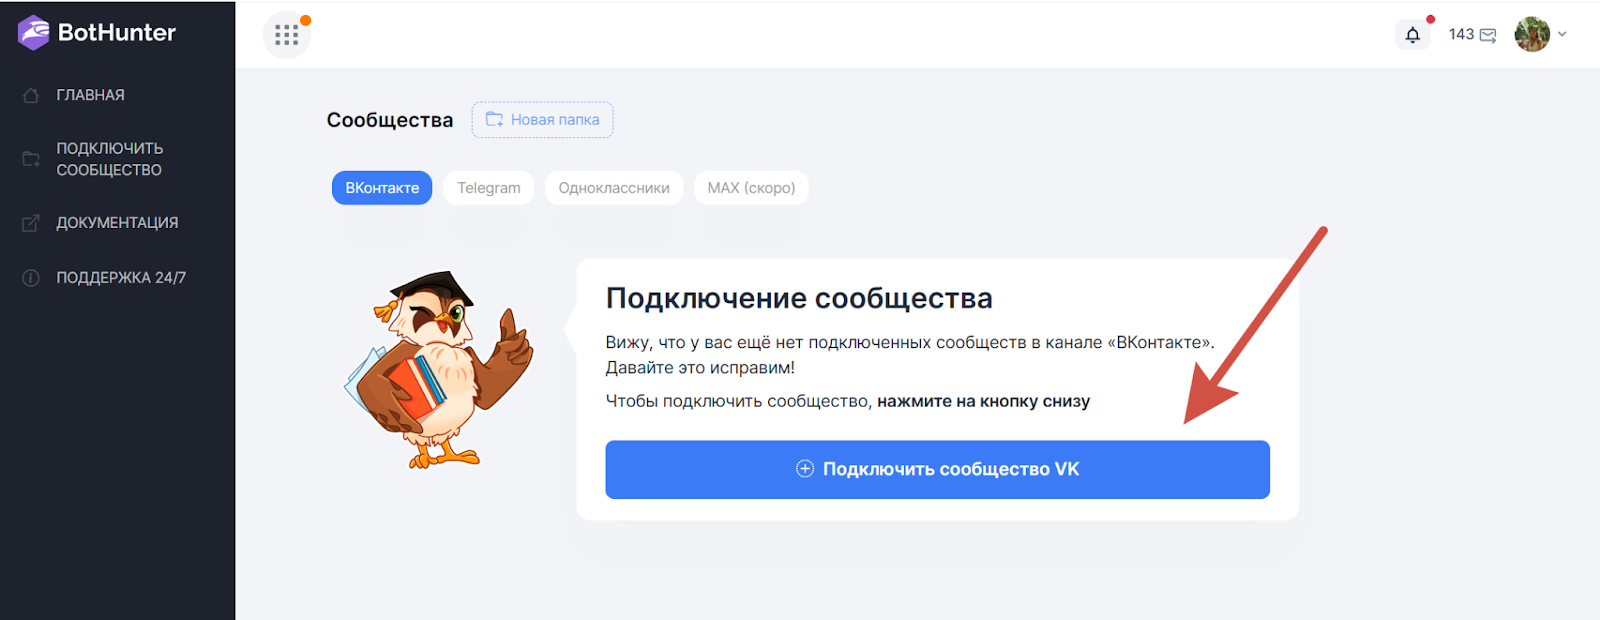Click the BotHunter bird logo icon
The height and width of the screenshot is (620, 1600).
33,33
